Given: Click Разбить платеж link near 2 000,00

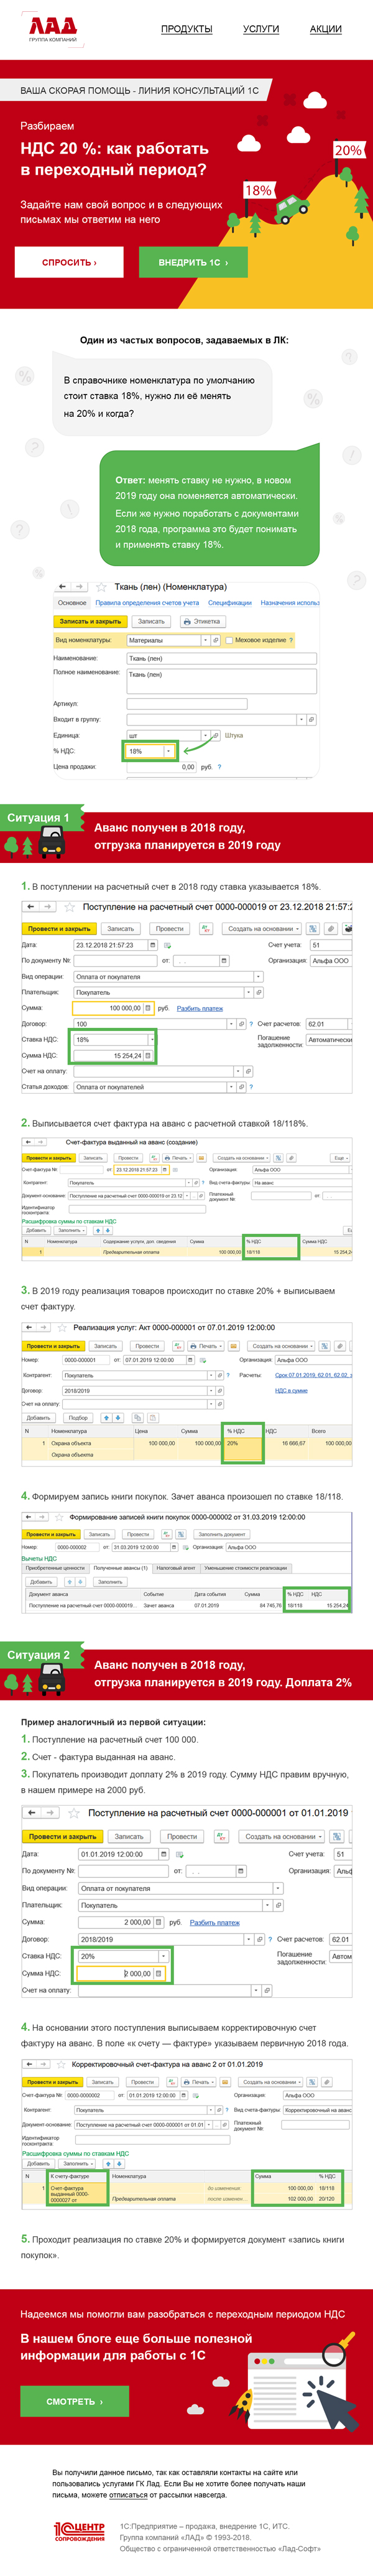Looking at the screenshot, I should click(215, 1922).
